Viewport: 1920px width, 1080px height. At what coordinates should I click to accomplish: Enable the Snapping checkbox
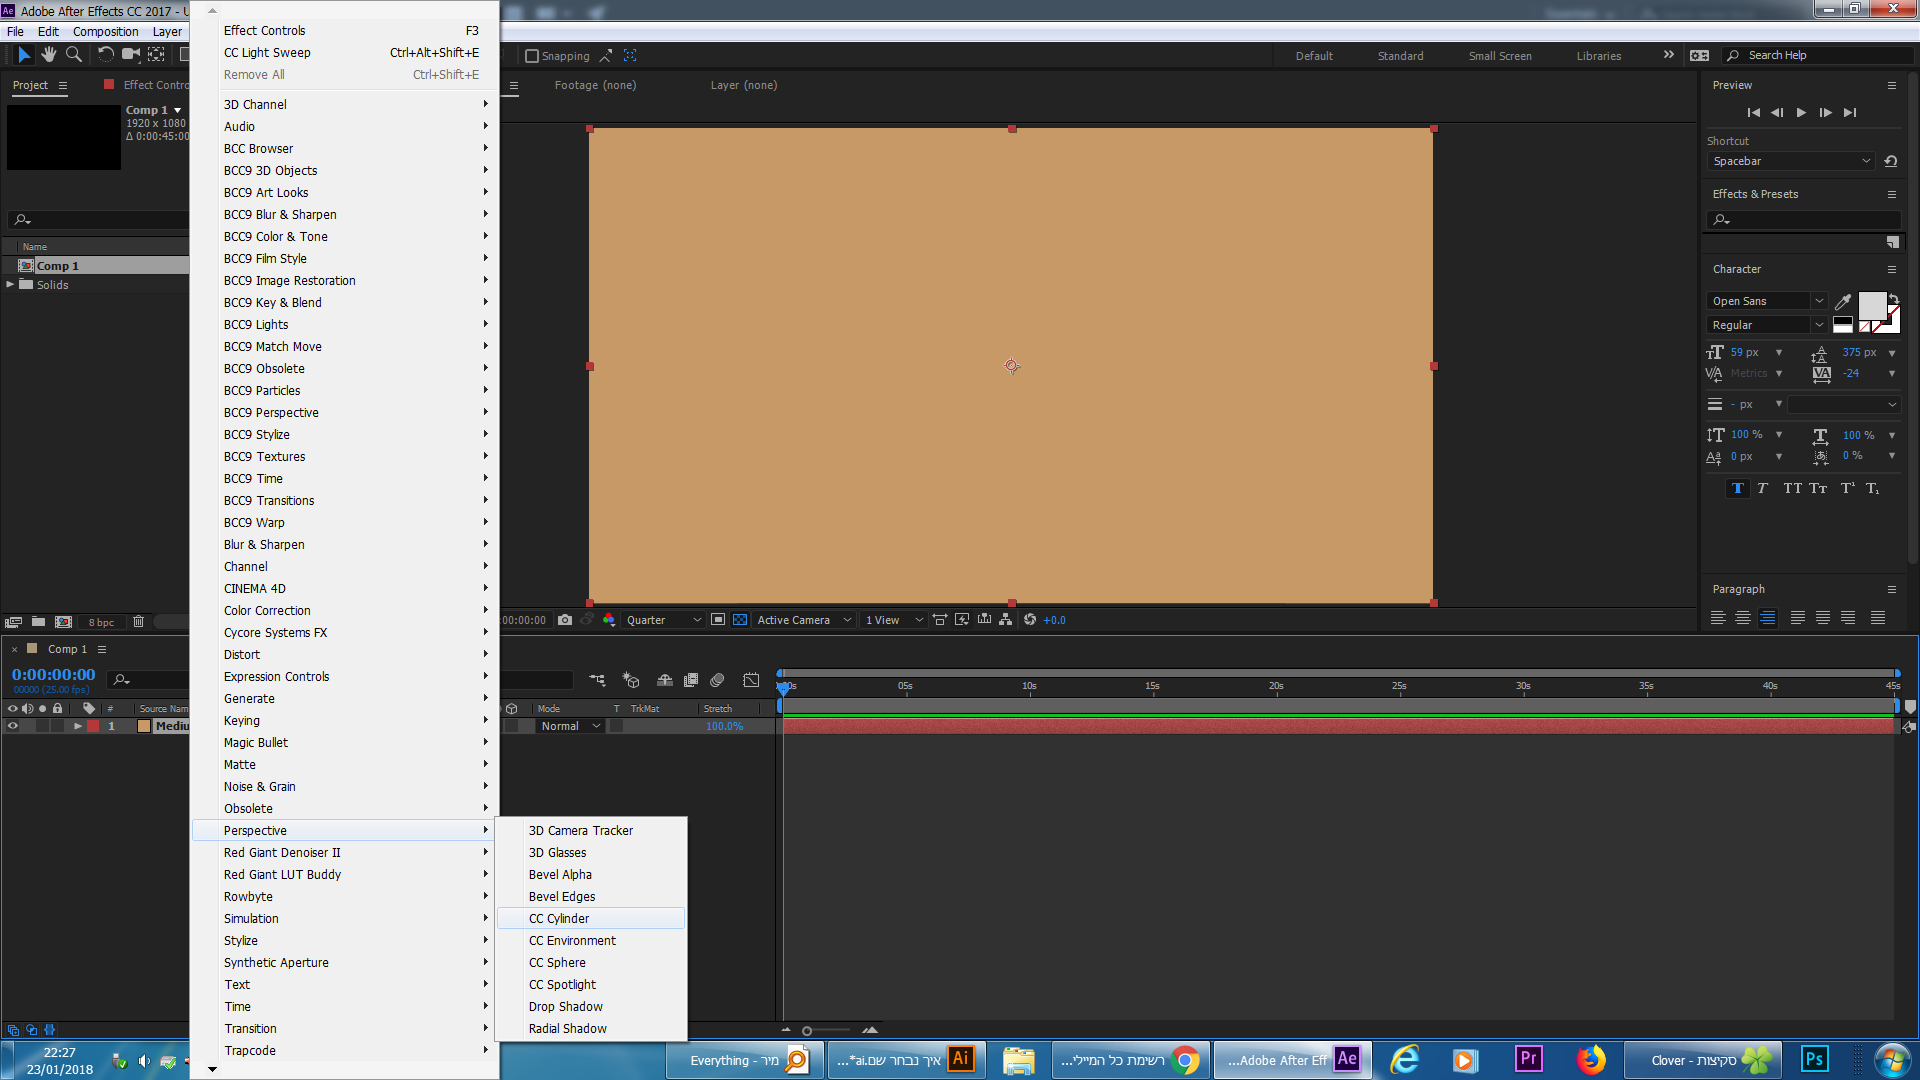click(532, 56)
